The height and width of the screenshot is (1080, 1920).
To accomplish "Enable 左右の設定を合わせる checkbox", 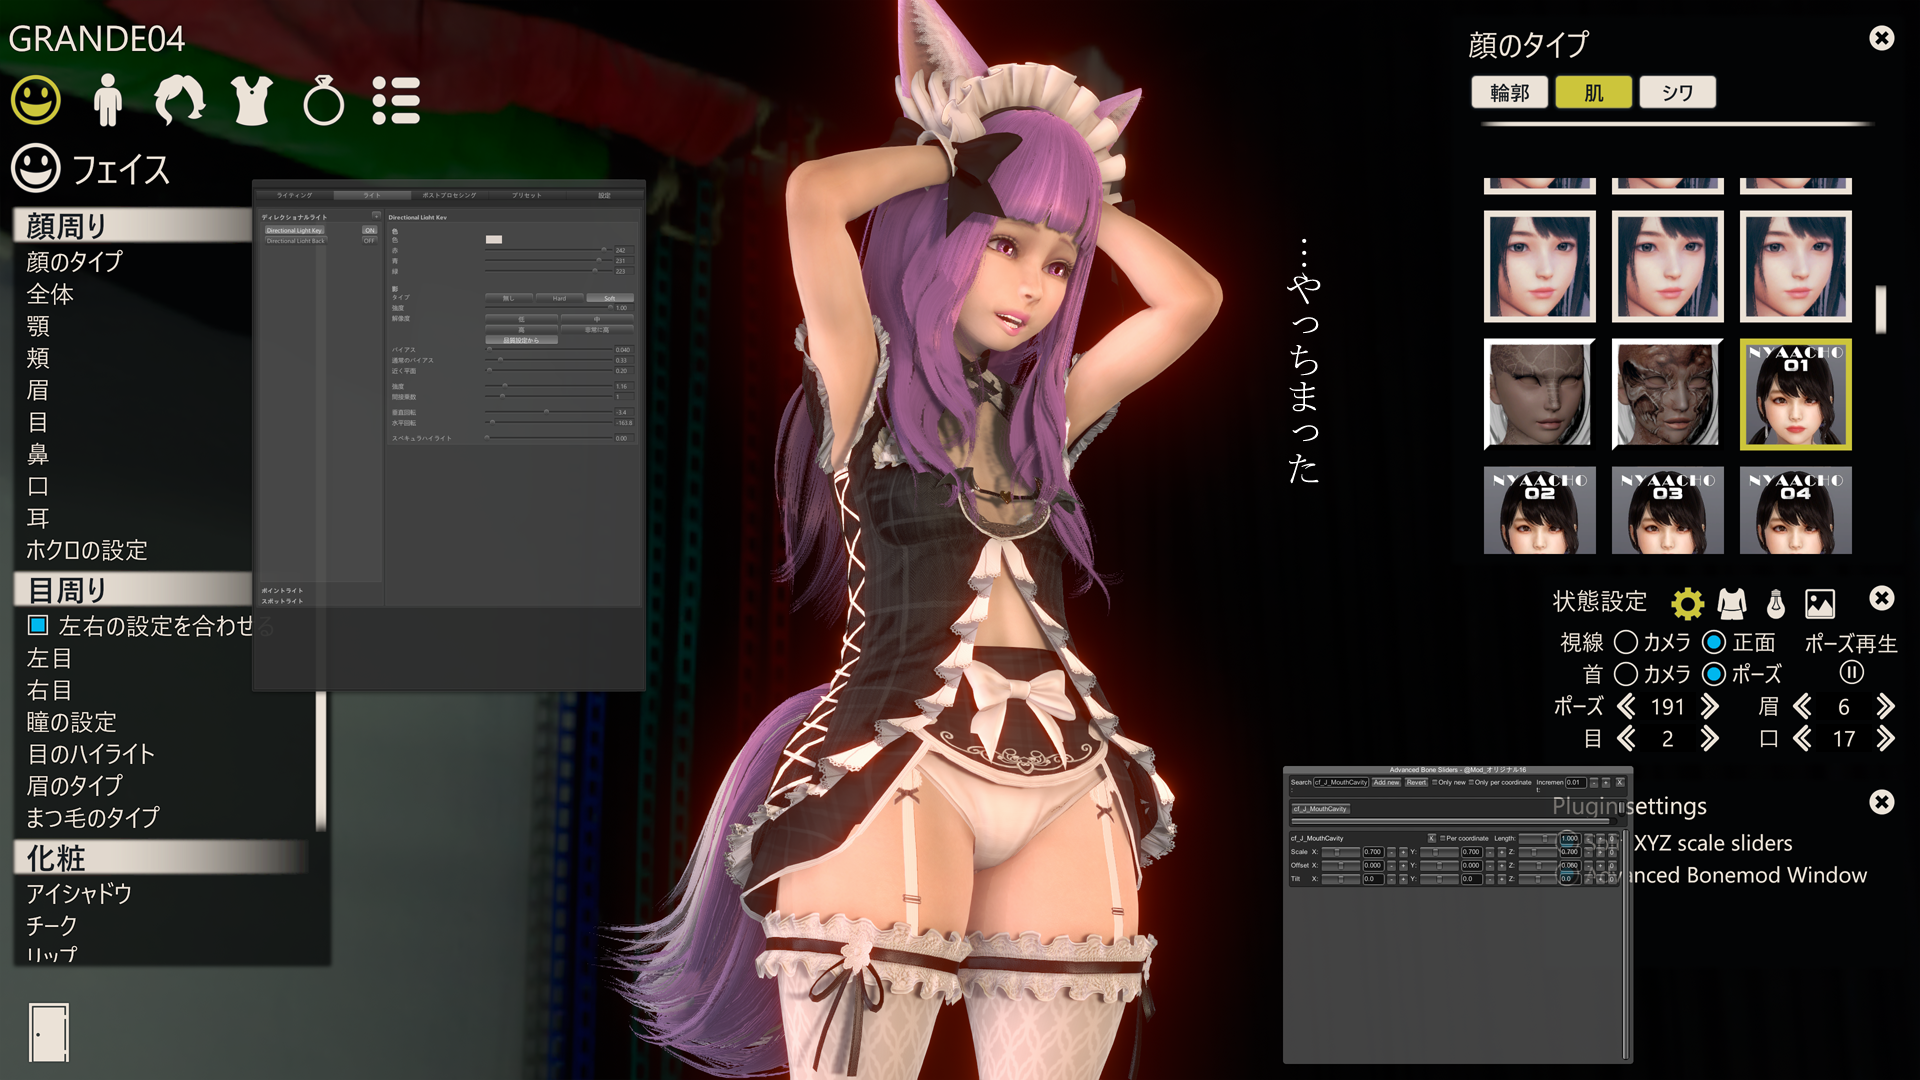I will click(x=38, y=625).
